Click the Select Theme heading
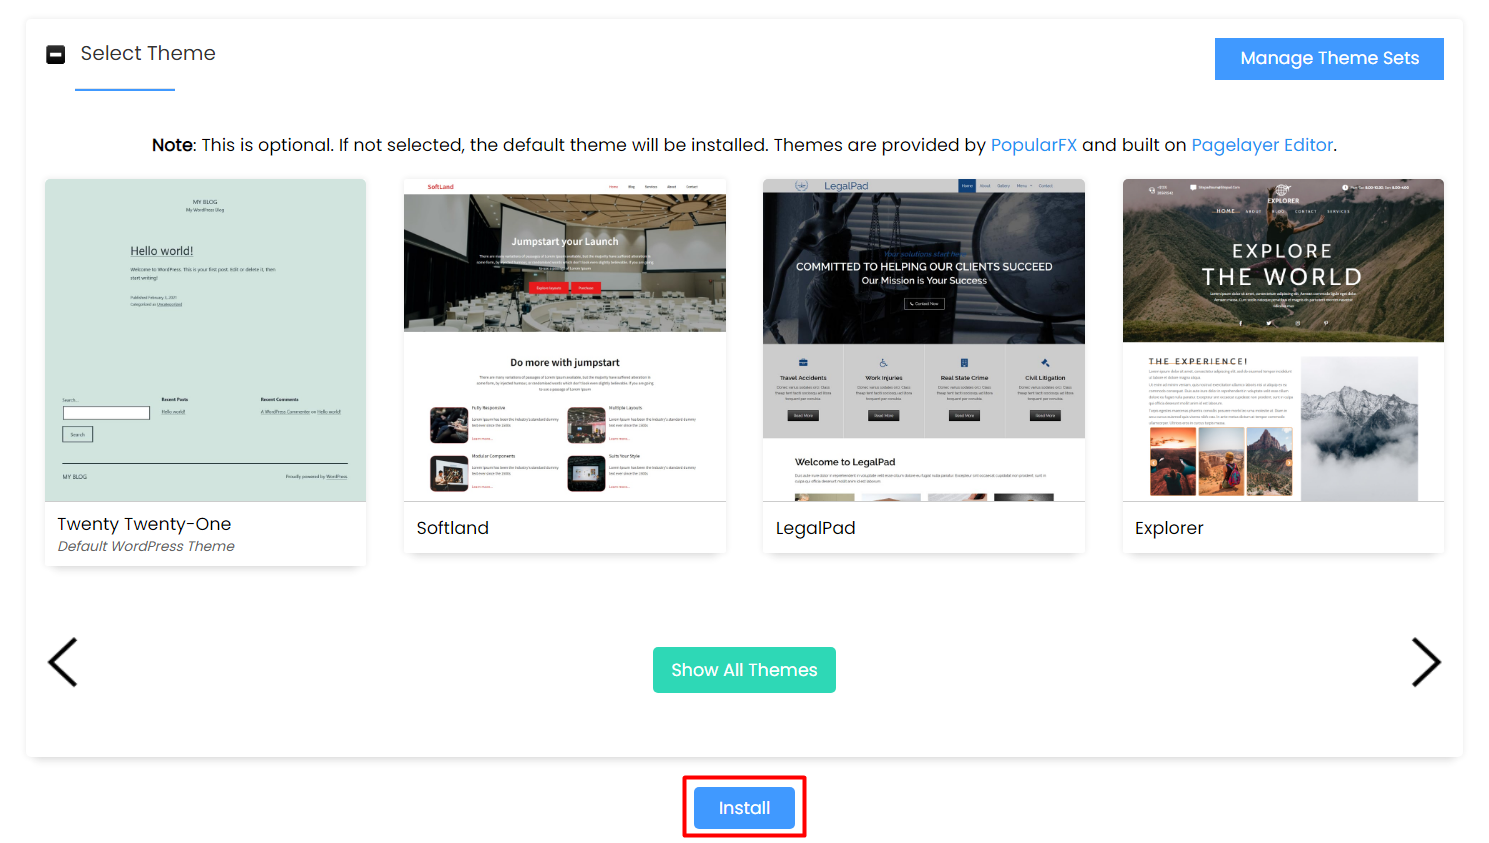This screenshot has width=1489, height=843. [x=148, y=54]
